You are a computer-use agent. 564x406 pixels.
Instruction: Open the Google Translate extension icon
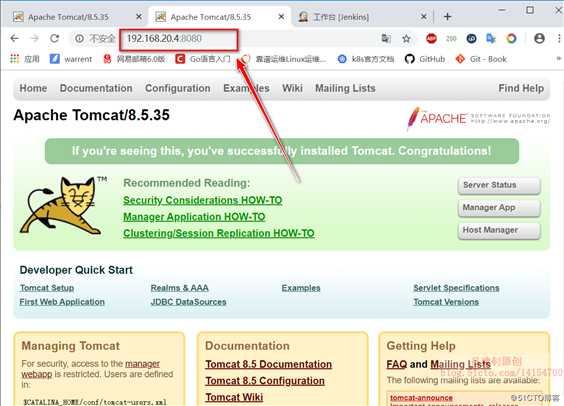[491, 38]
